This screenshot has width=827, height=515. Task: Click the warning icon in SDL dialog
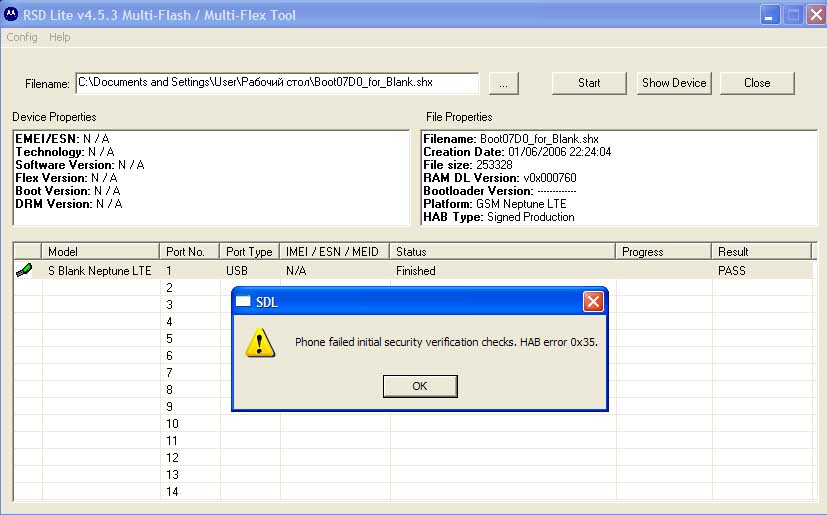click(259, 342)
